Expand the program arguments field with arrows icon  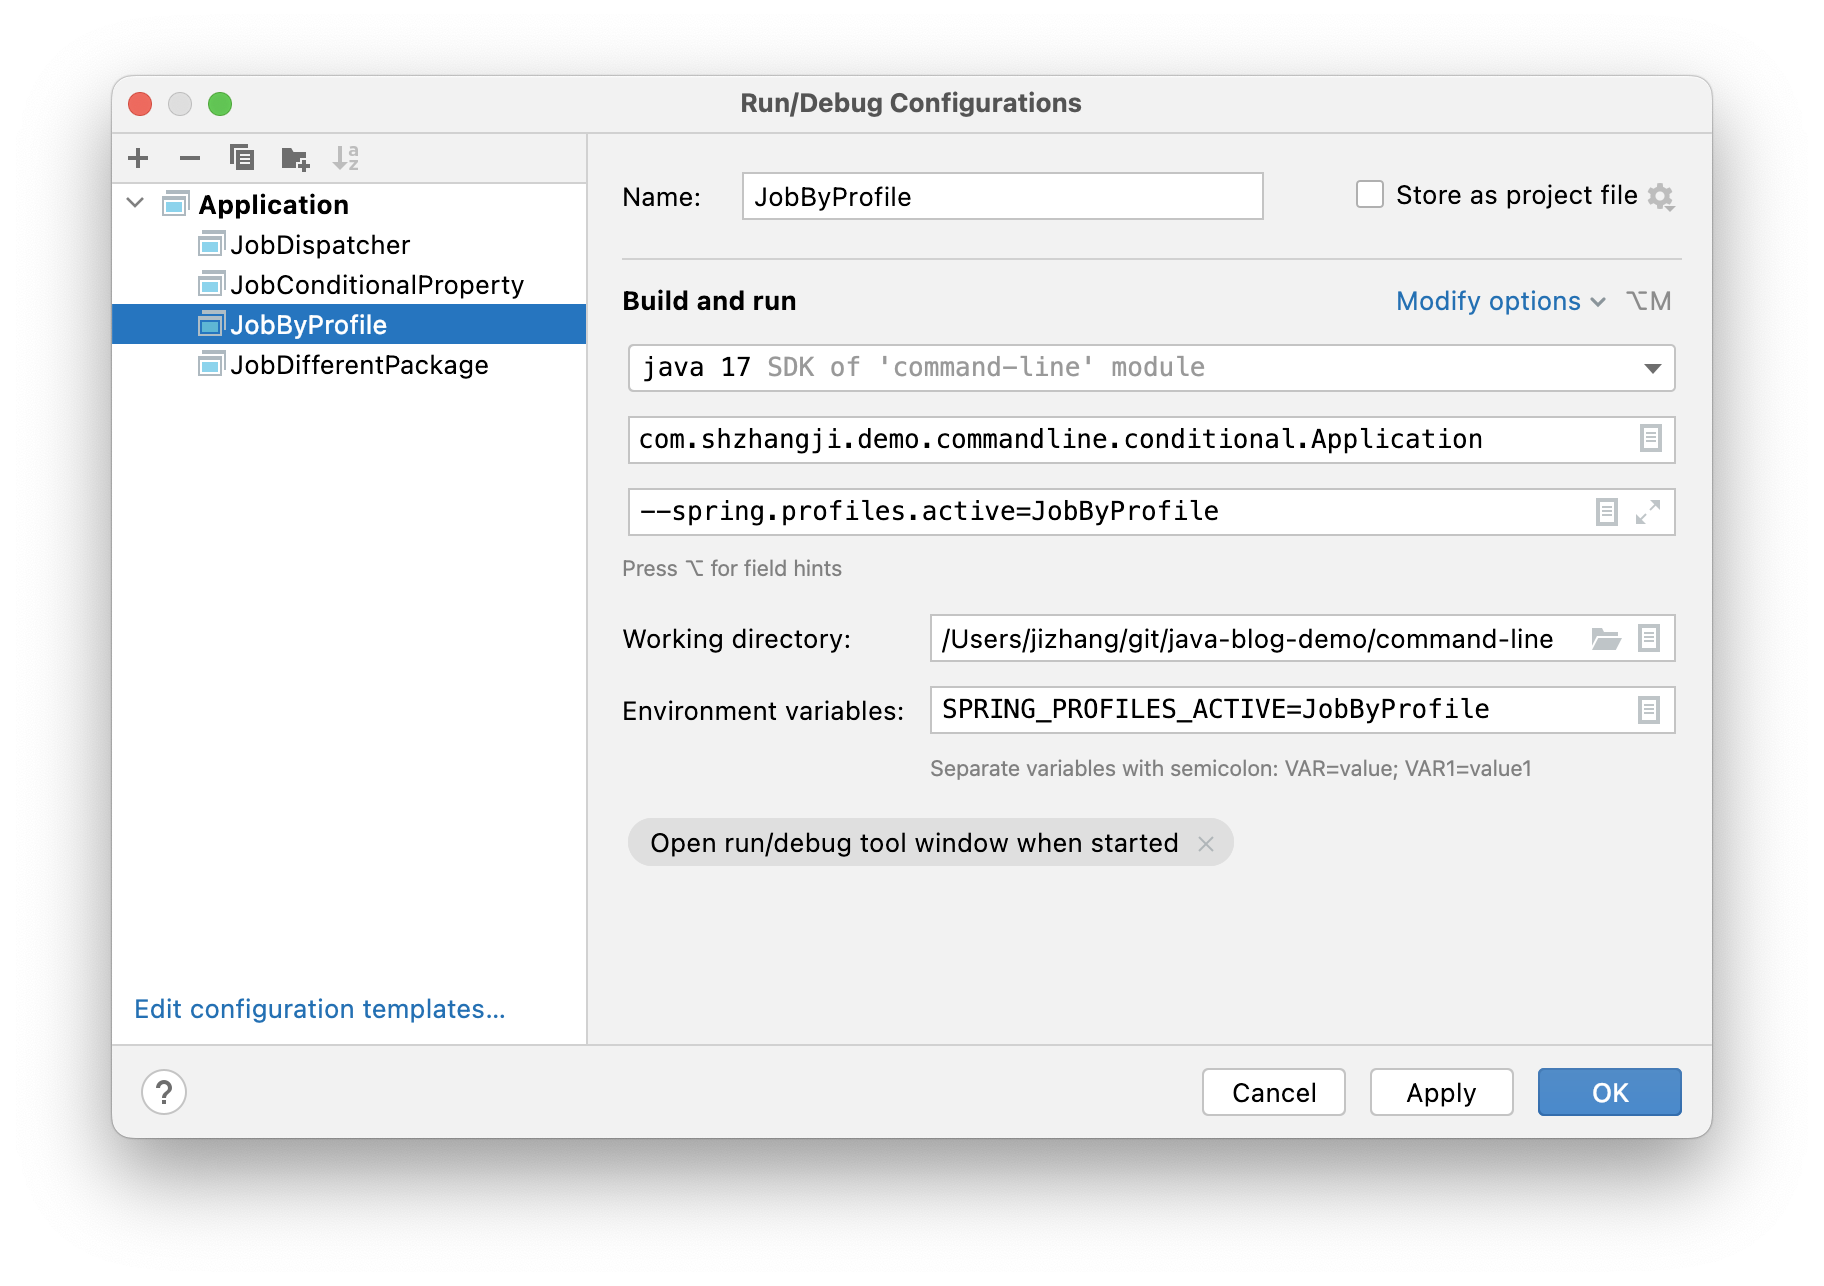[1648, 512]
